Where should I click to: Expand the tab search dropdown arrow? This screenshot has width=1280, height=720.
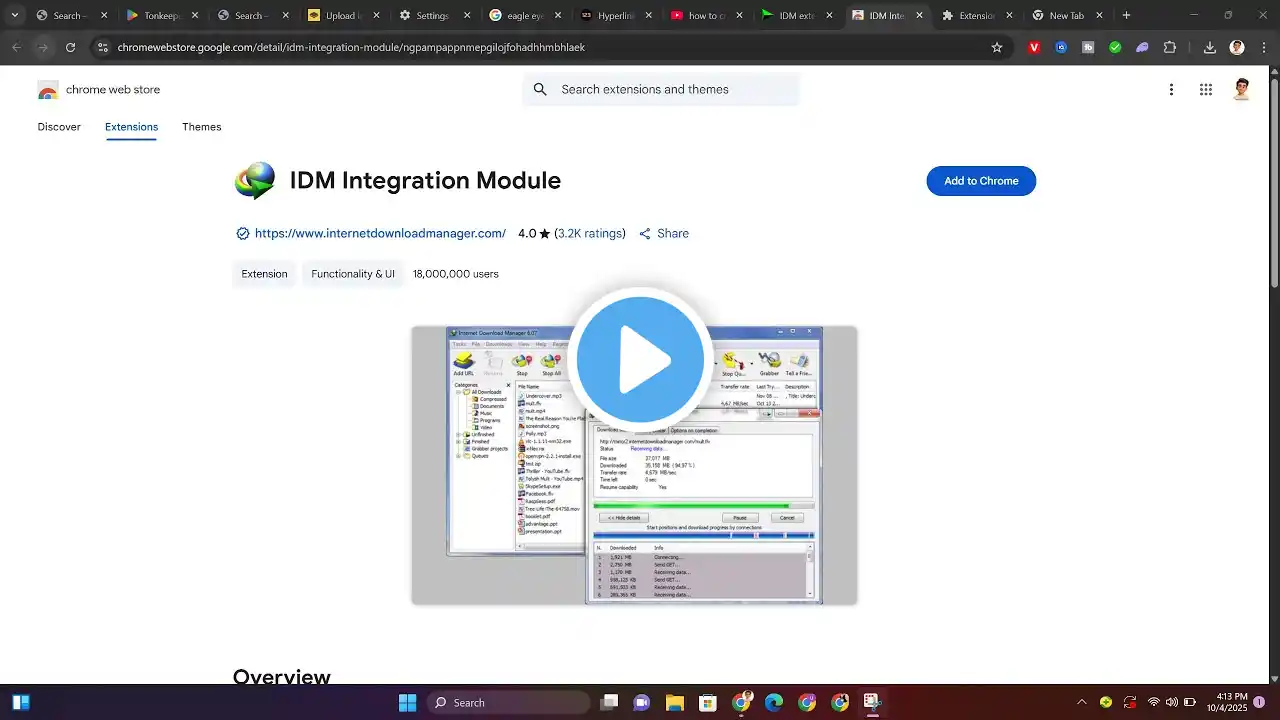tap(14, 15)
